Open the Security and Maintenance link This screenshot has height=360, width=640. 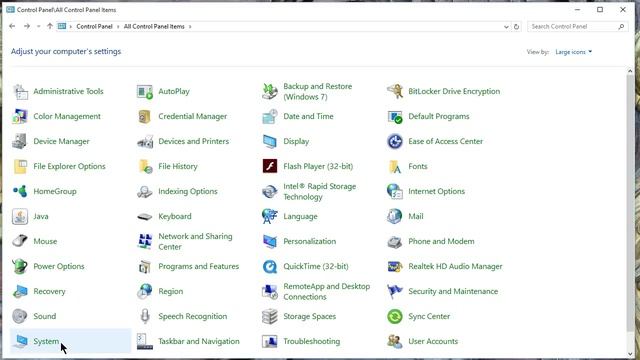coord(453,291)
